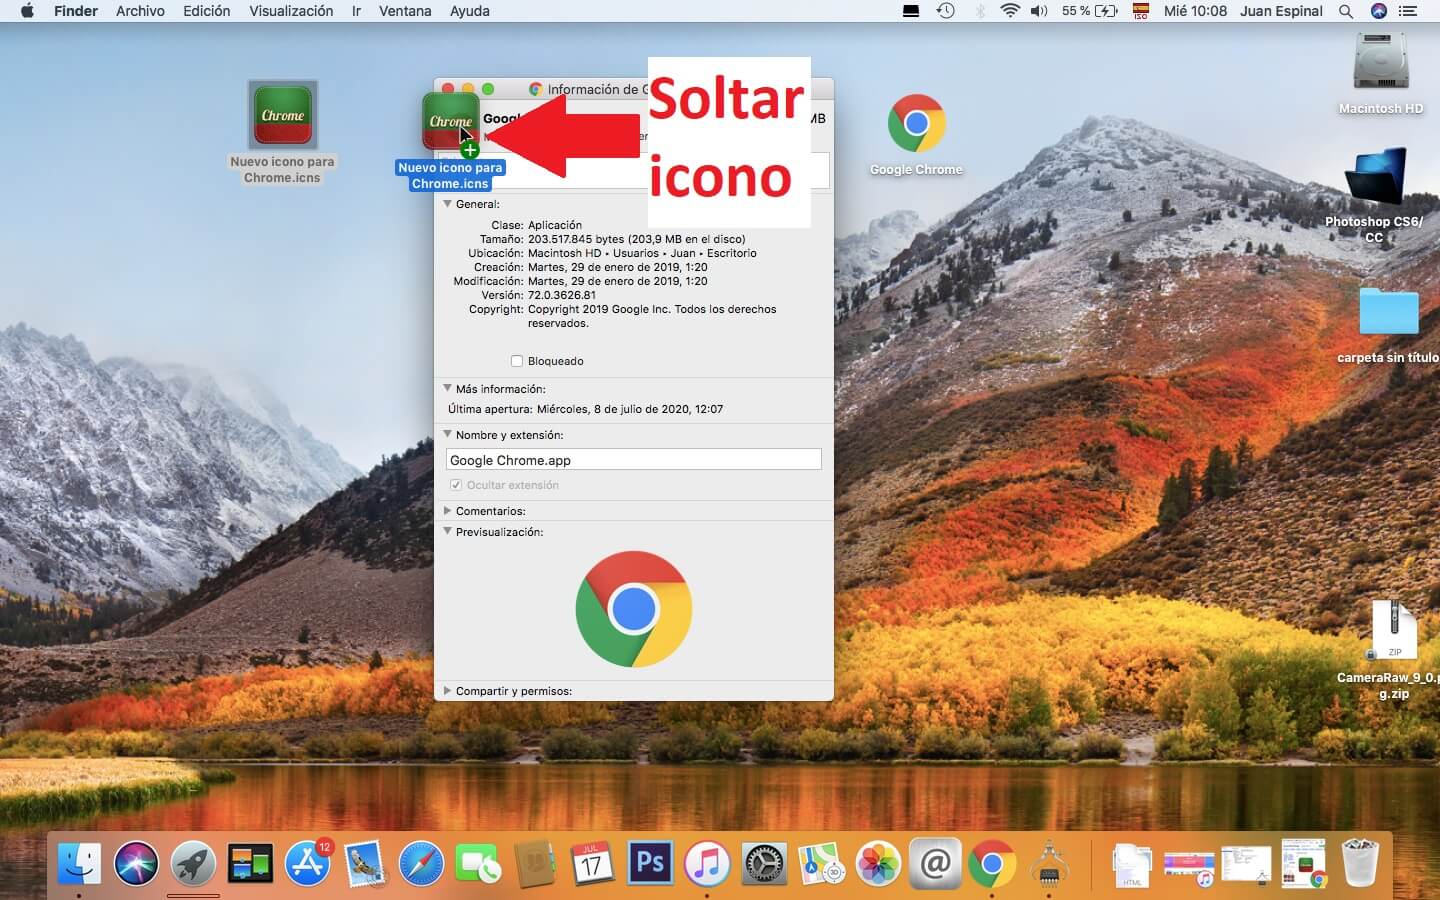Open Launchpad rocket icon in Dock
The height and width of the screenshot is (900, 1440).
click(193, 862)
